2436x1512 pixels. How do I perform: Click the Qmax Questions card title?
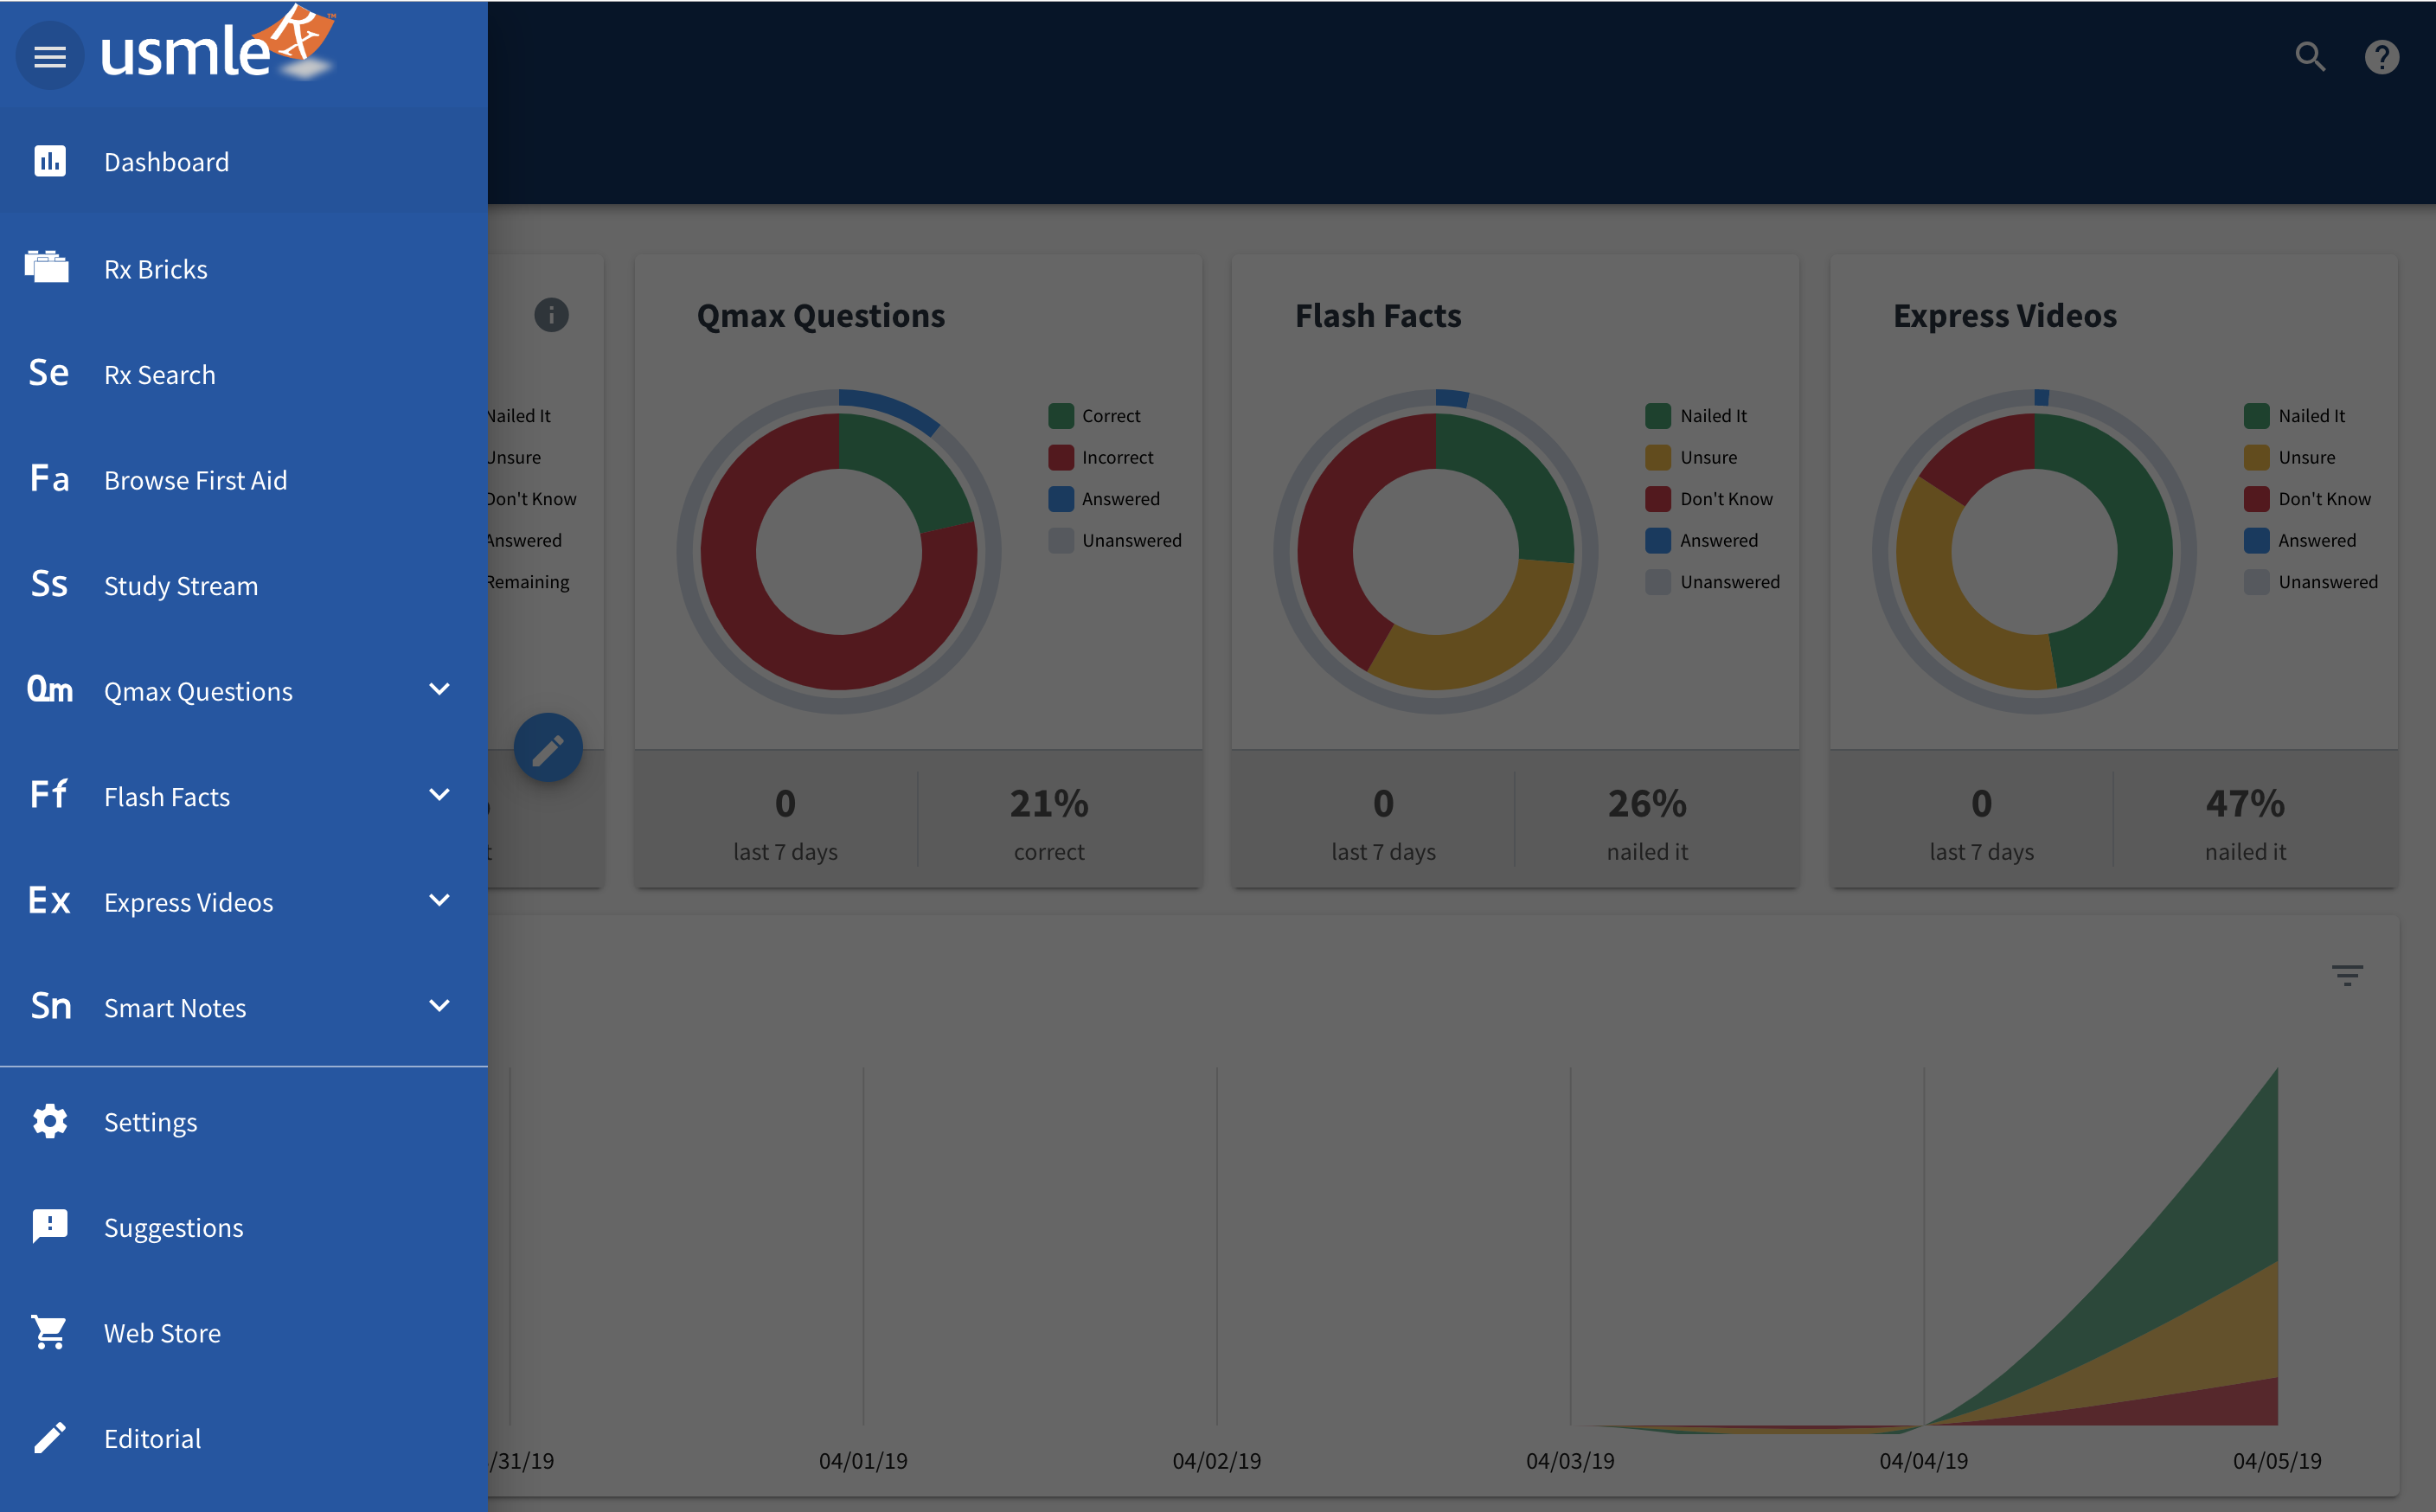[x=820, y=315]
